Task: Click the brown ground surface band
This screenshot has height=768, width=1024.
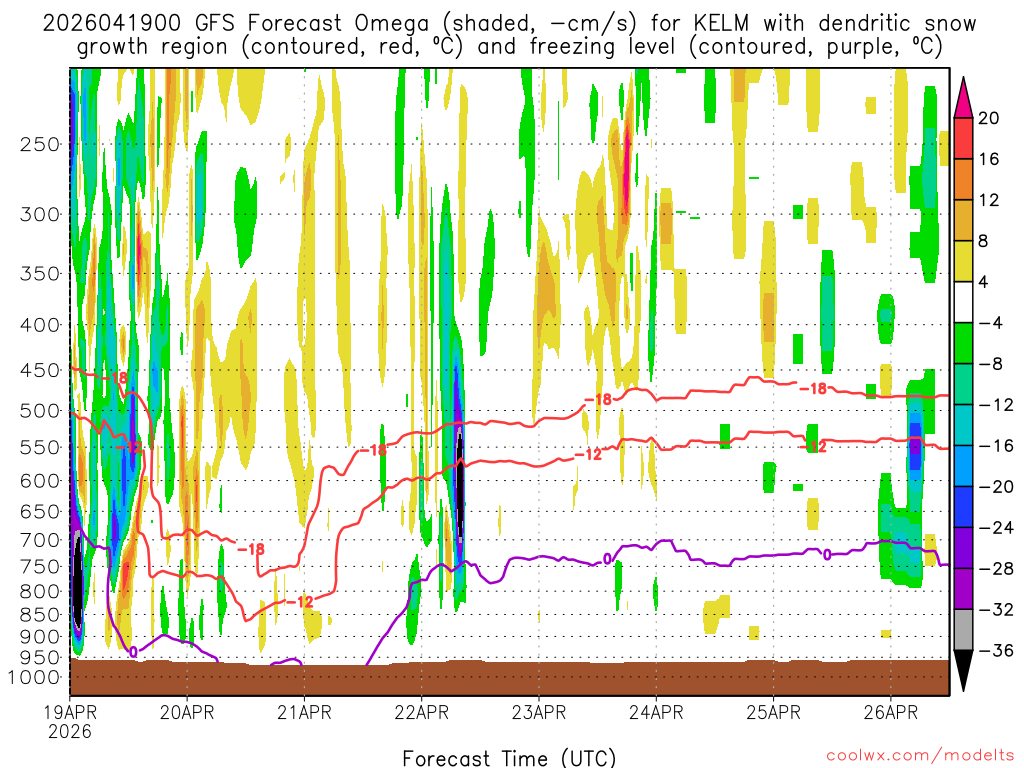Action: [x=509, y=678]
